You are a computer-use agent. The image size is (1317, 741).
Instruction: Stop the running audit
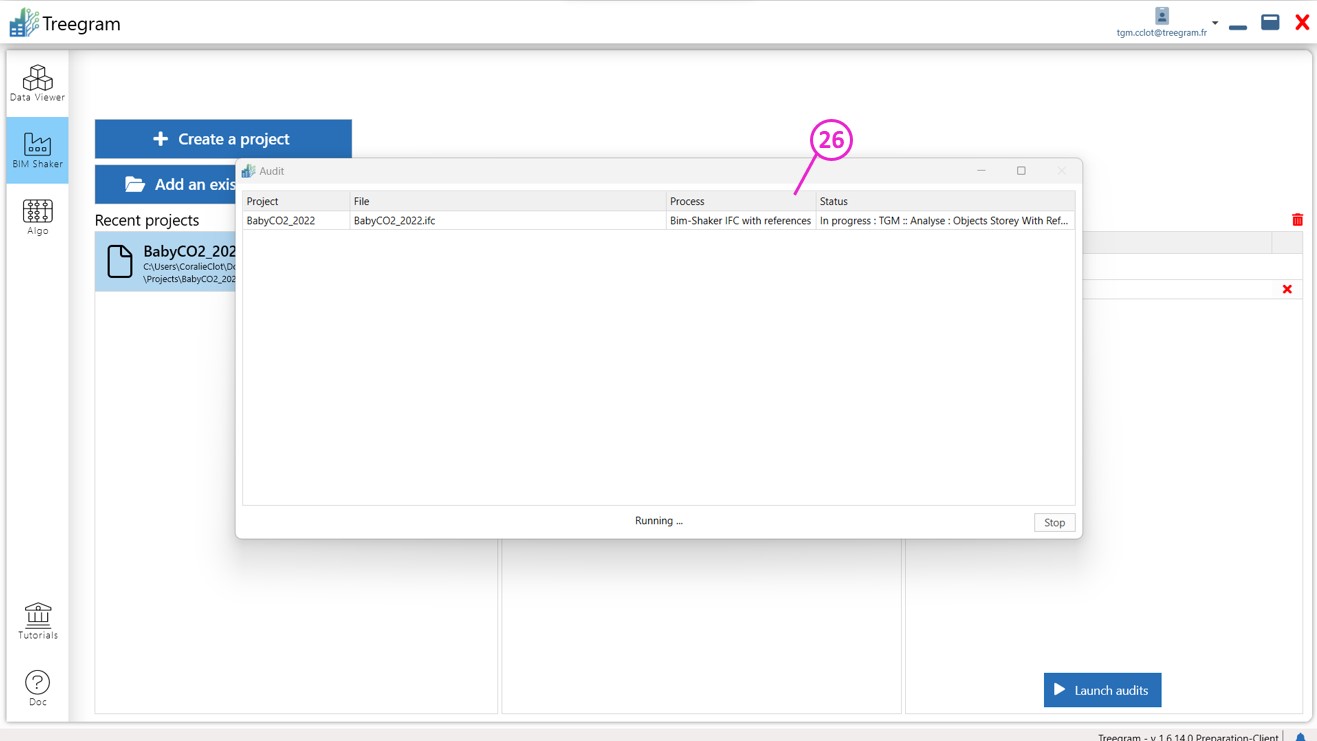pos(1054,523)
